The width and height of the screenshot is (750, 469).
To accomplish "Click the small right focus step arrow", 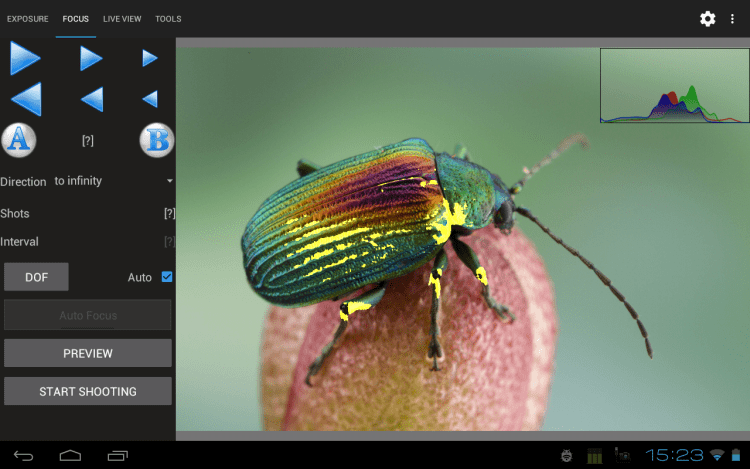I will 150,58.
